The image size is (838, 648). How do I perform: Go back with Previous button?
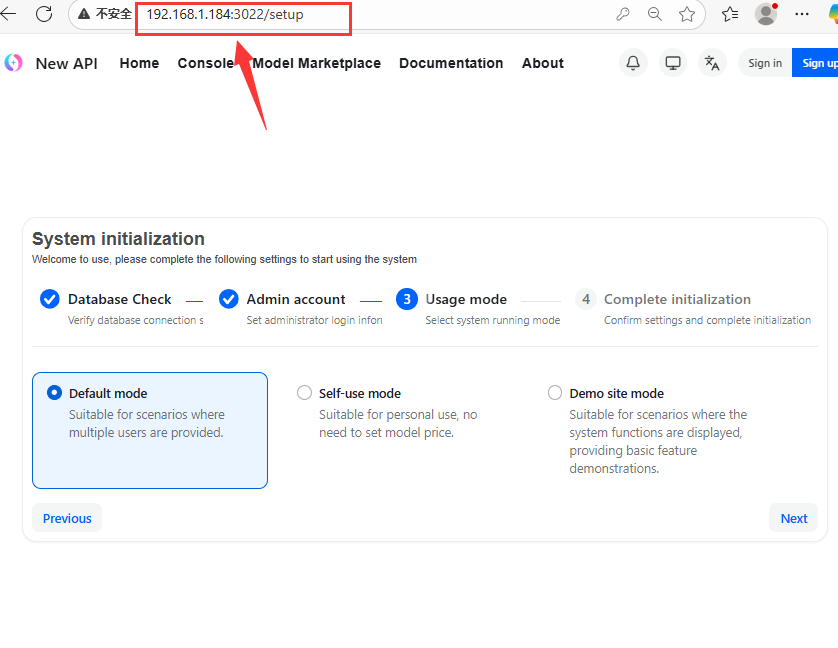point(67,518)
